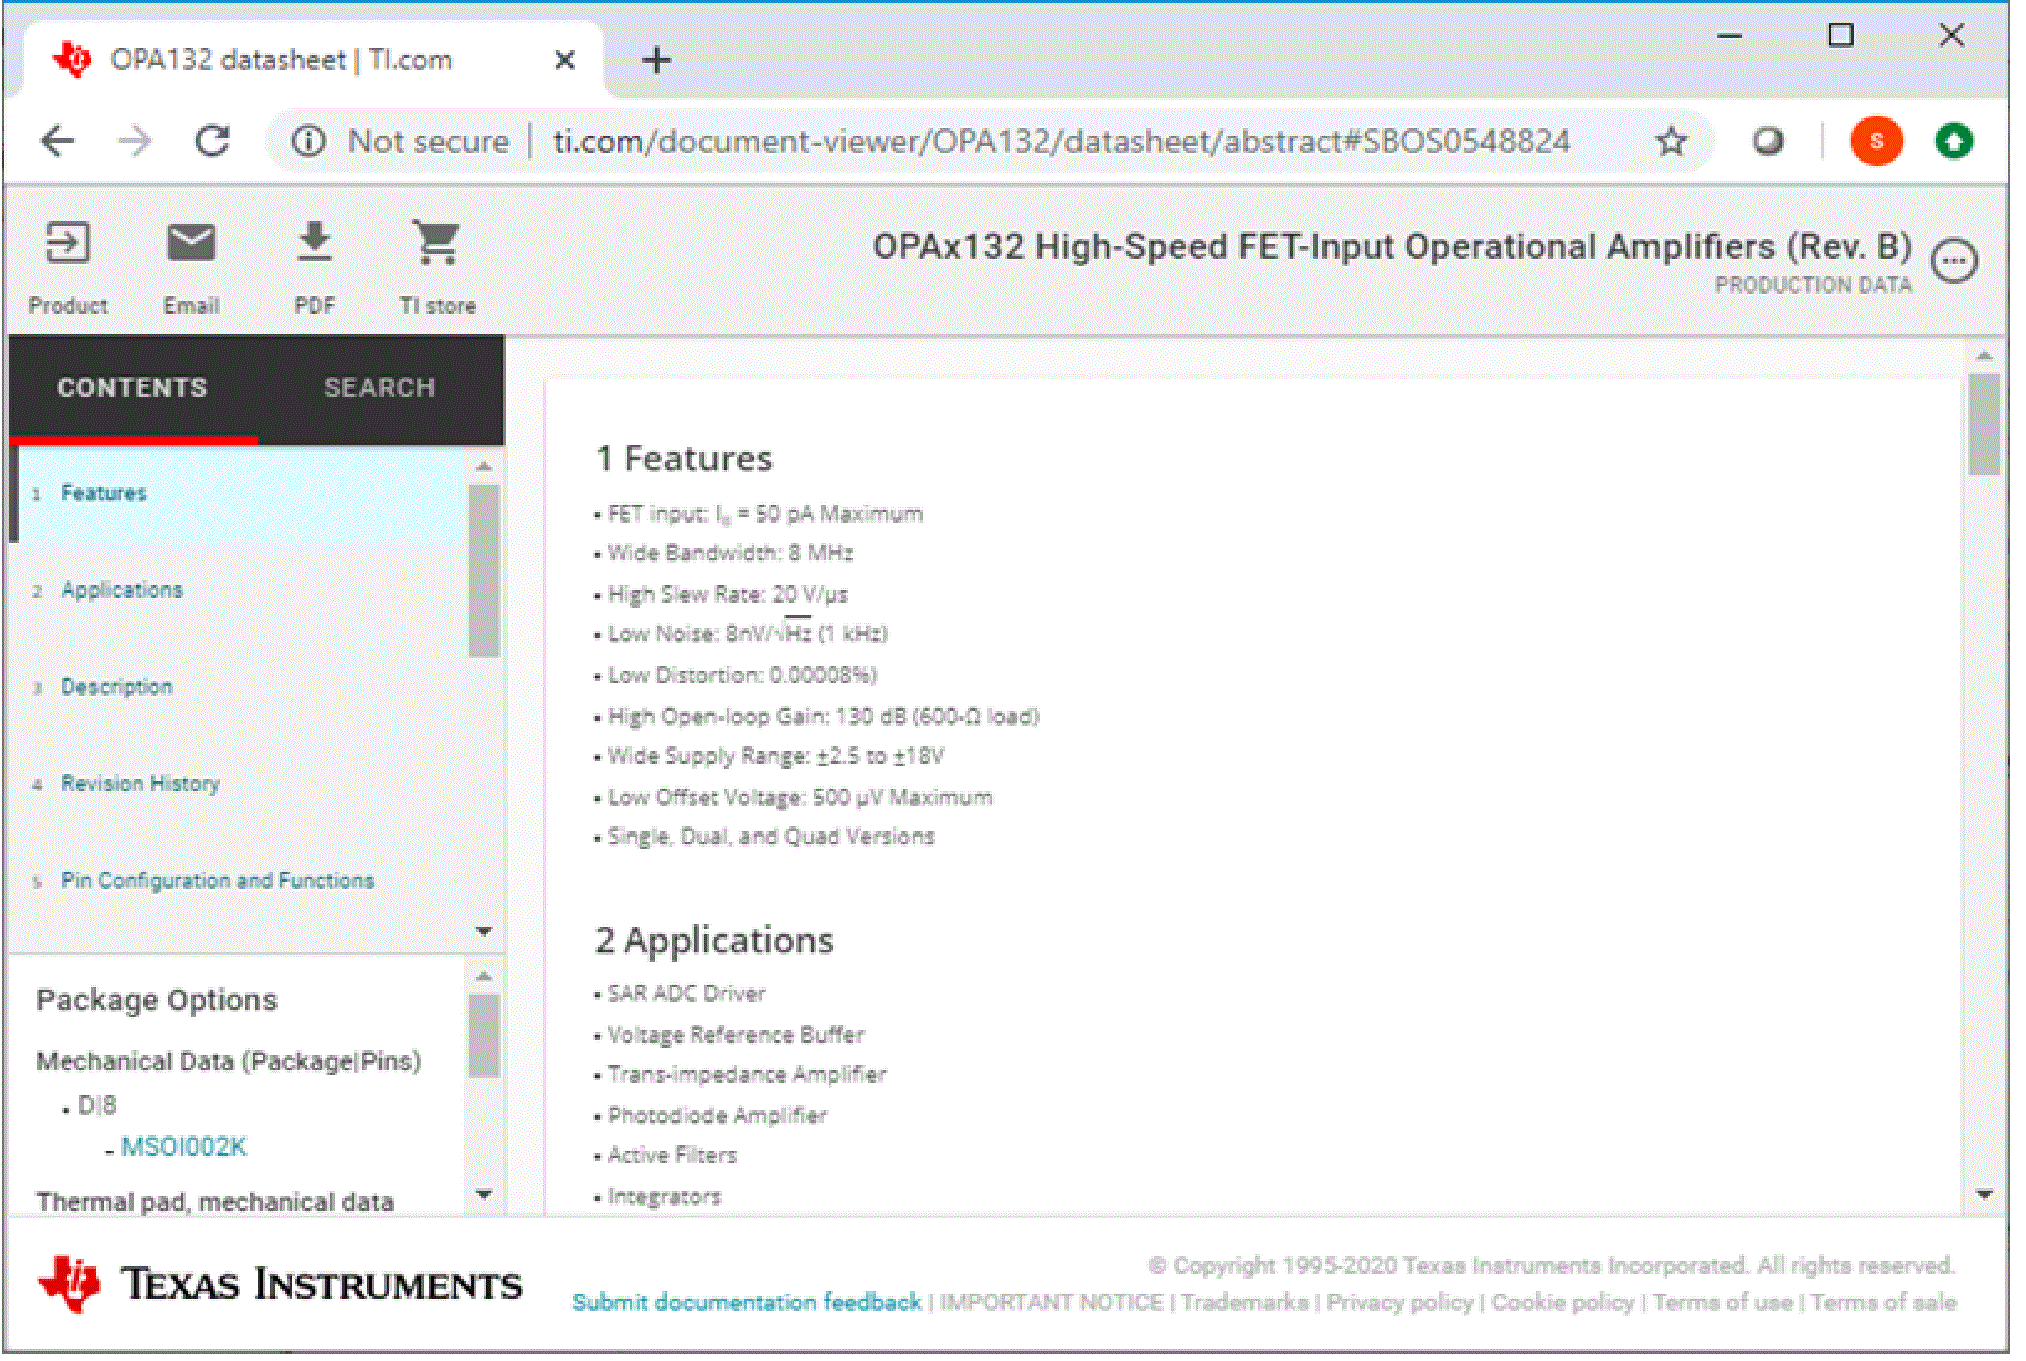
Task: Open the Terms of use link
Action: pos(1722,1302)
